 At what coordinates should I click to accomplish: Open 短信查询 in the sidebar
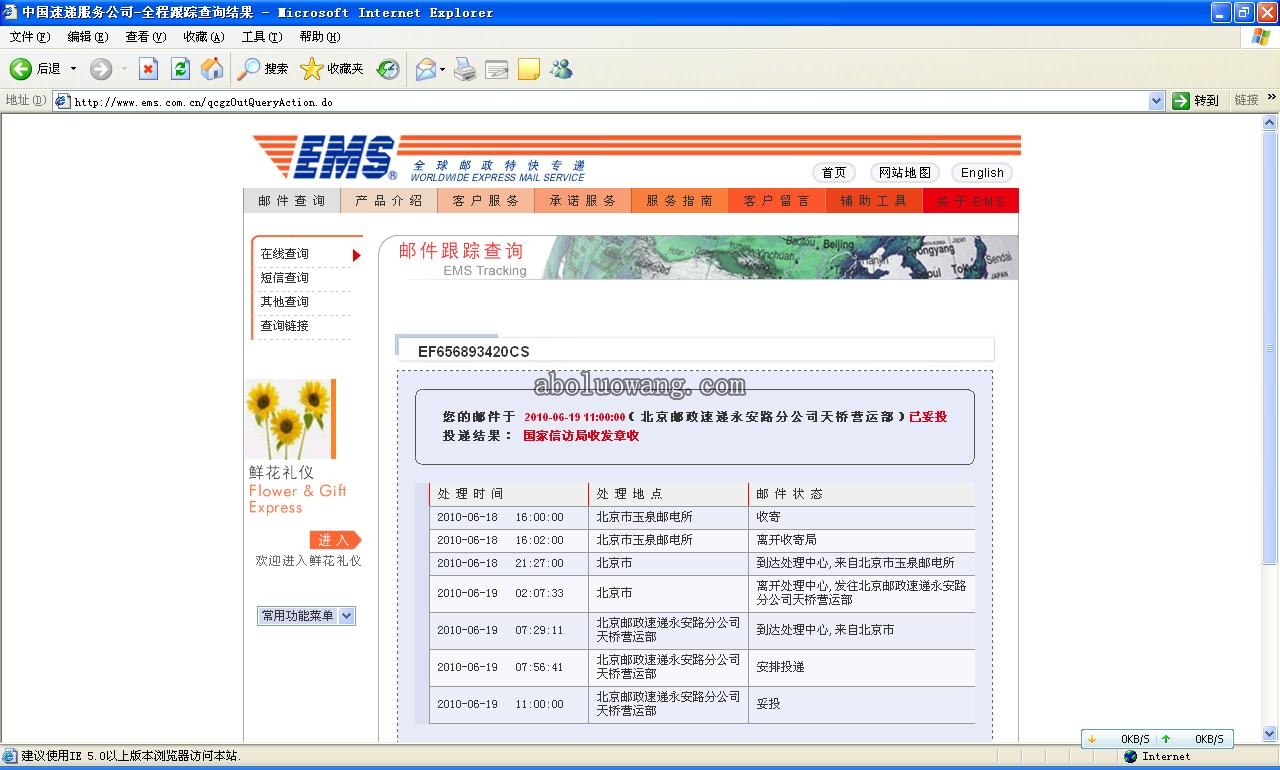point(285,278)
